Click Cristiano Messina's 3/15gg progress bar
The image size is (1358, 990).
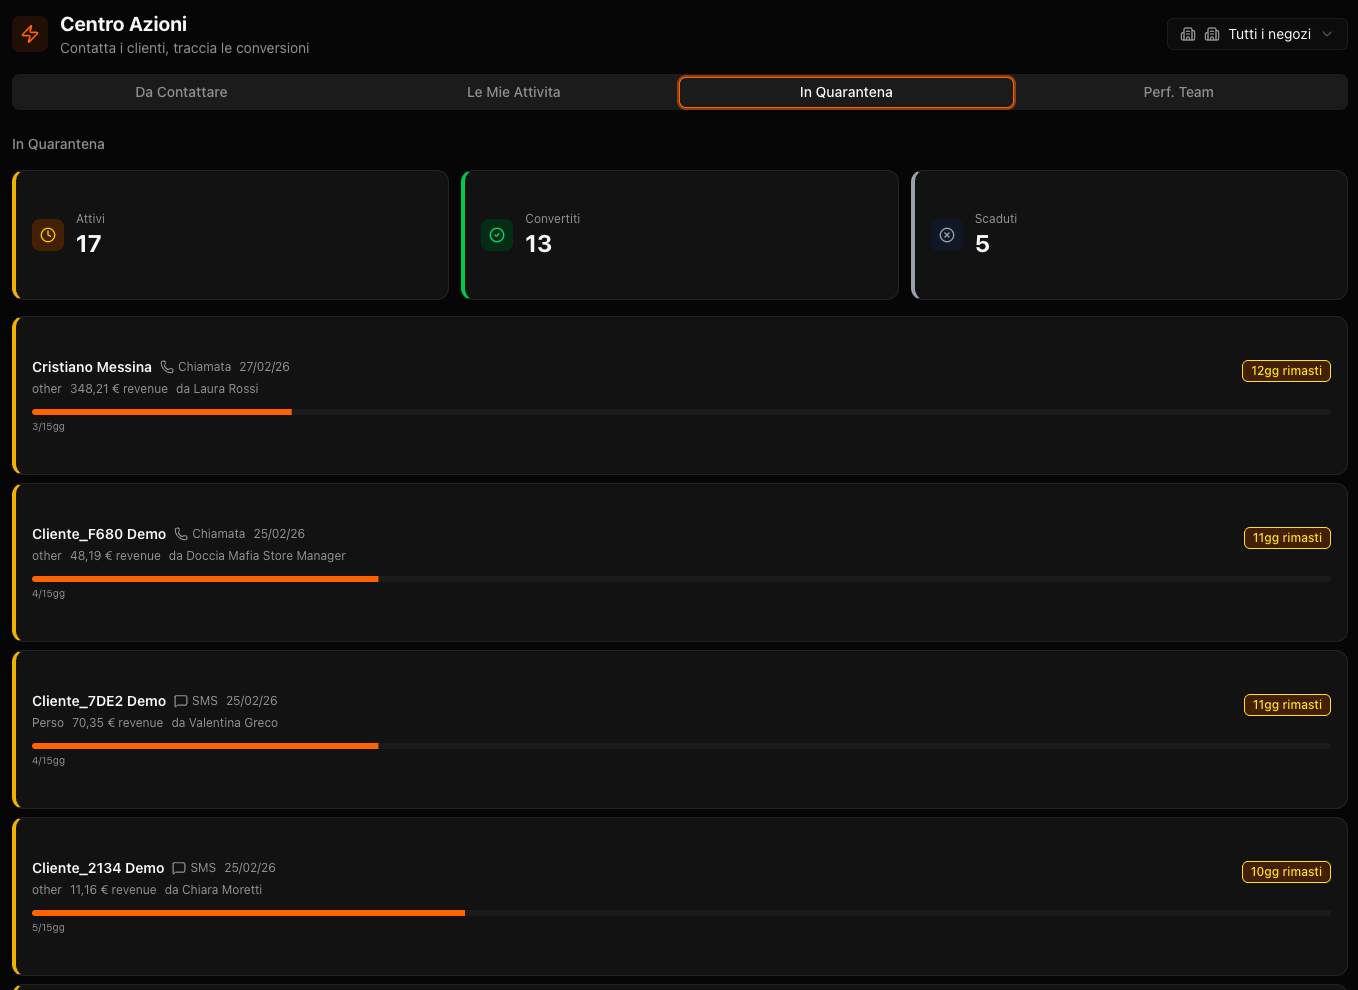680,412
